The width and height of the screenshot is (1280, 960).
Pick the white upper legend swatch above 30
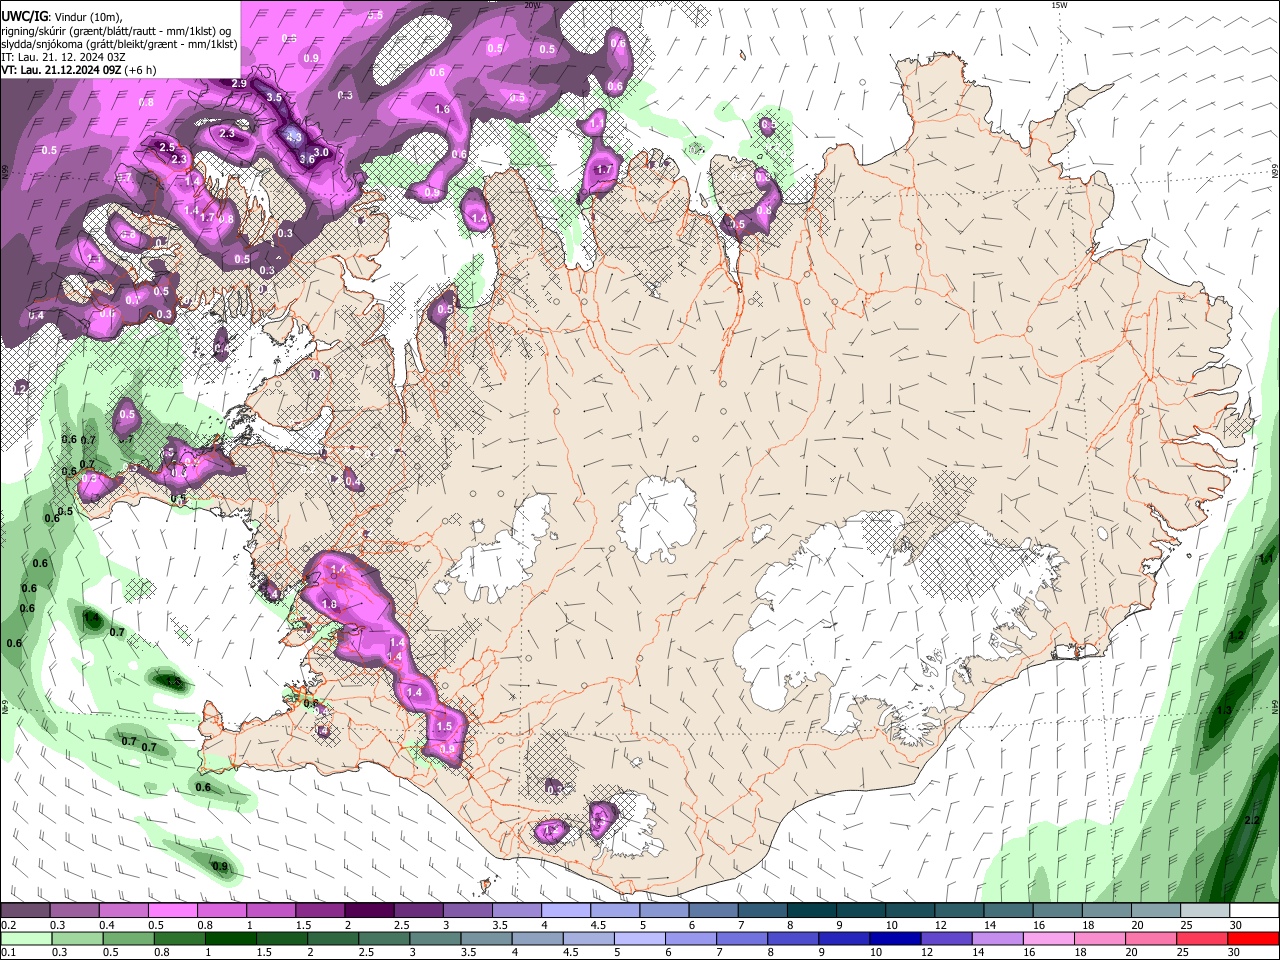tap(1254, 910)
